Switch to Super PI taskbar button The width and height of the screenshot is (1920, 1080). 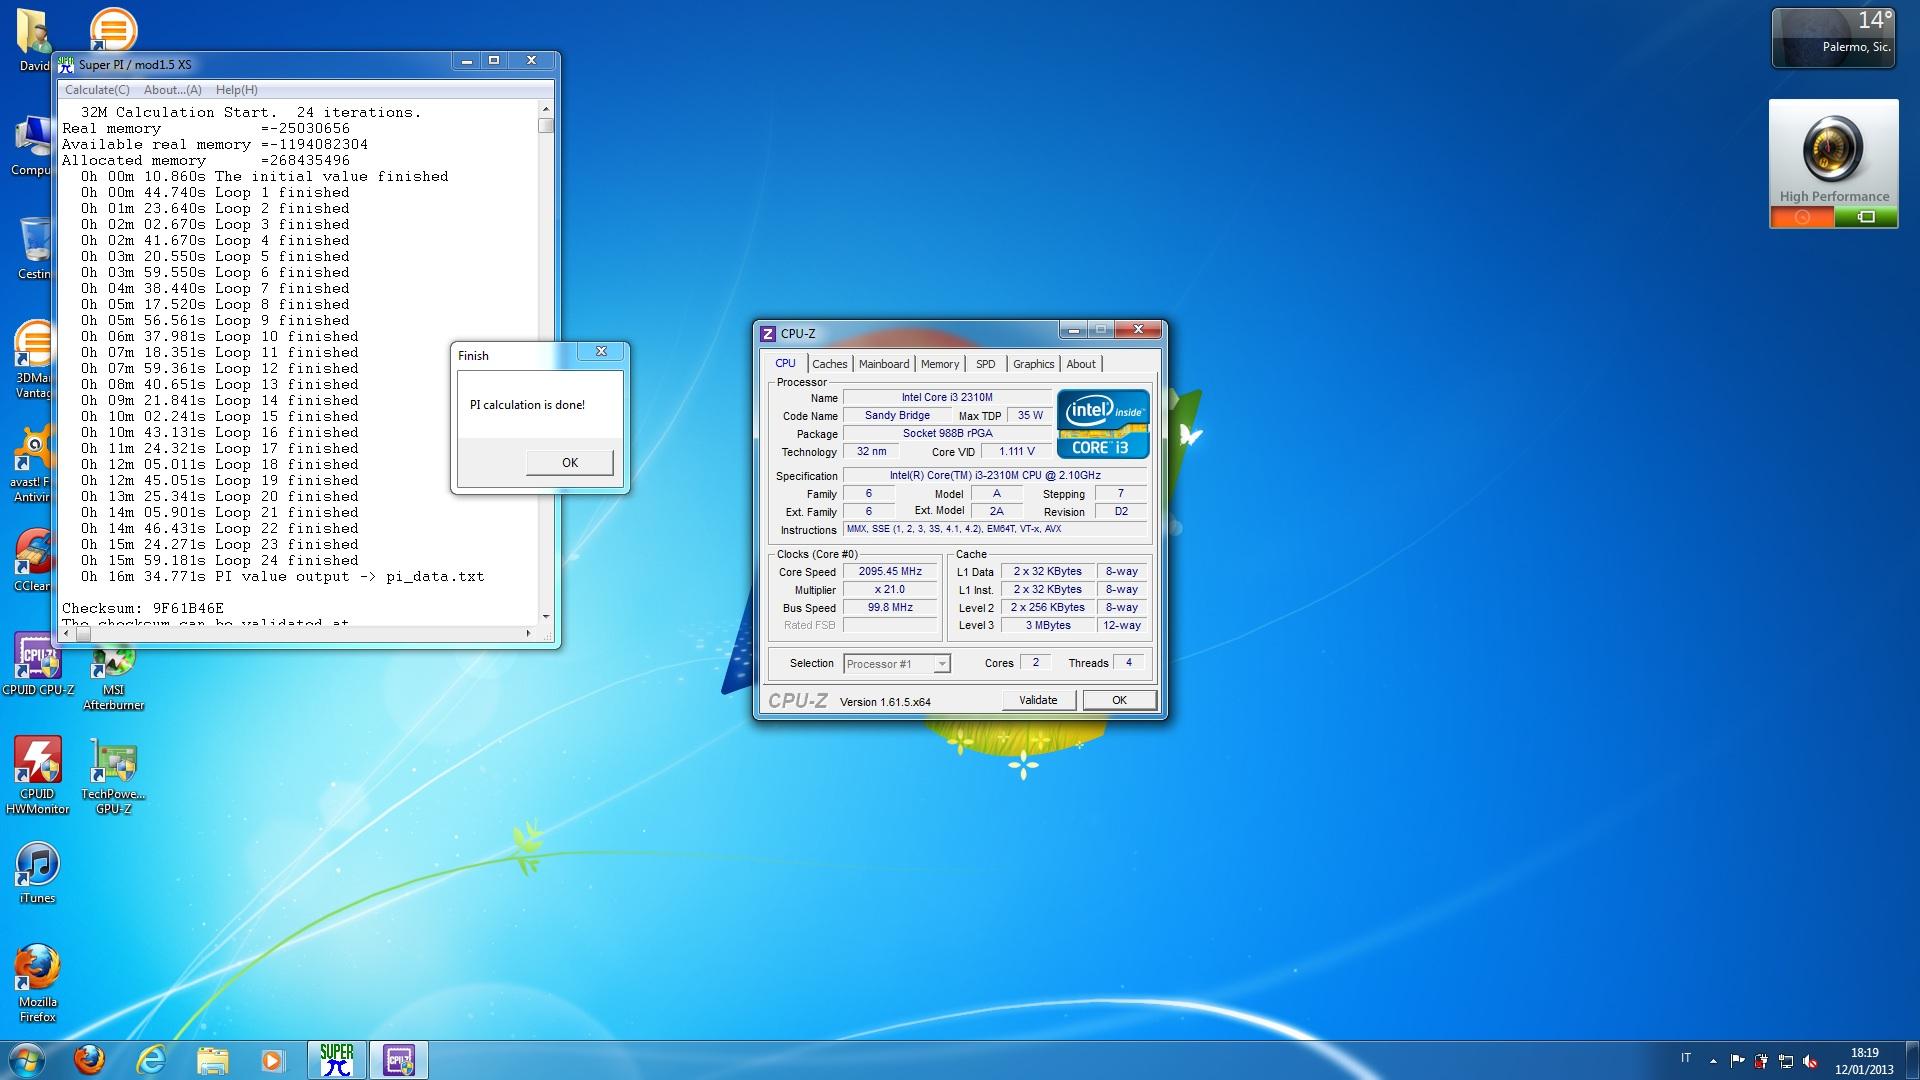click(x=337, y=1060)
